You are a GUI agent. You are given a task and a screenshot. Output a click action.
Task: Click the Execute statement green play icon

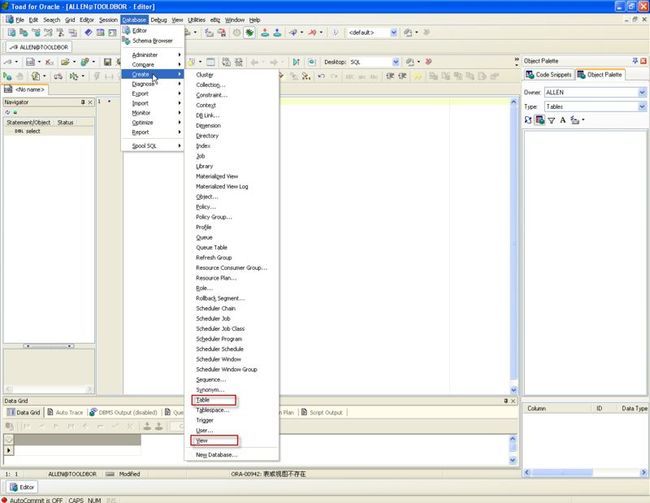(x=7, y=76)
